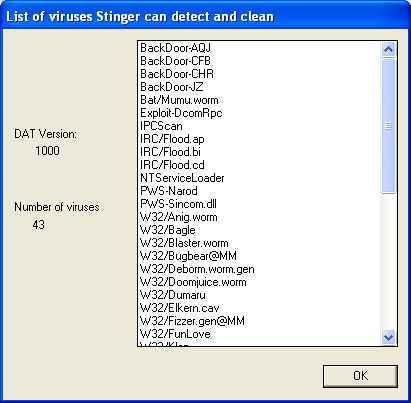The image size is (411, 403).
Task: Click the scroll down arrow in virus list
Action: pyautogui.click(x=388, y=337)
